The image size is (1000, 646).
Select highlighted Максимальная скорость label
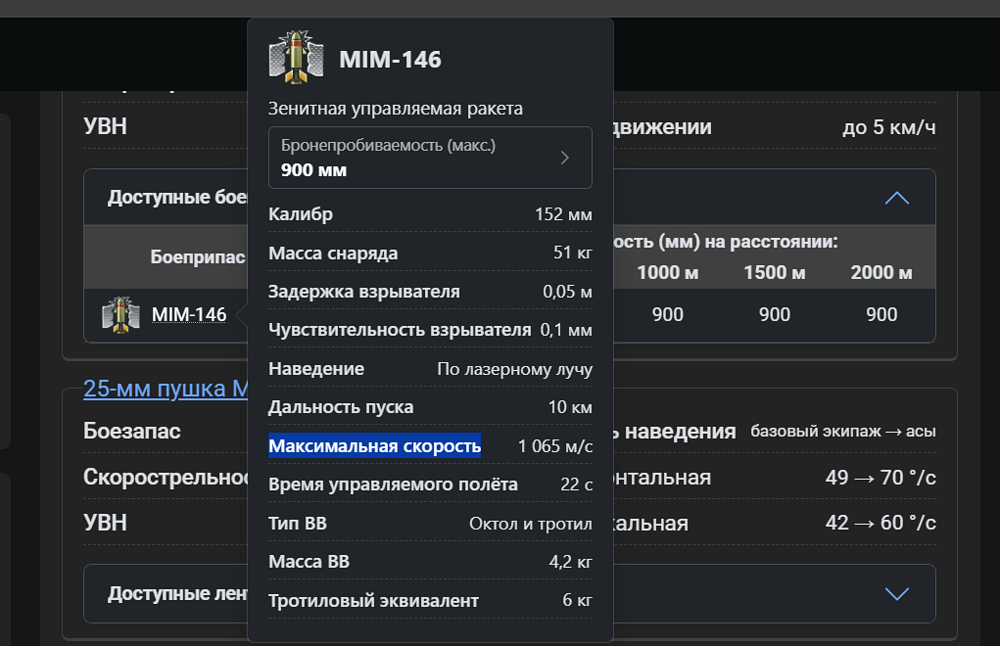point(374,446)
